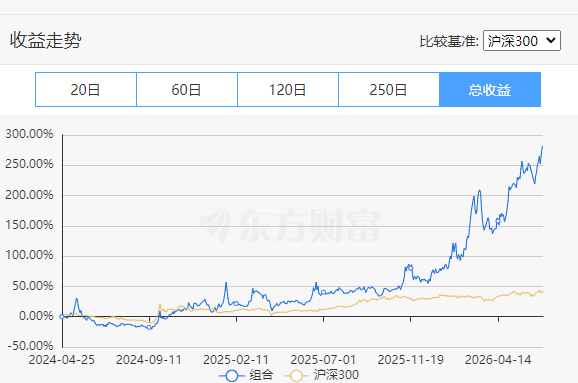Click the 100.00% axis label

coord(29,255)
